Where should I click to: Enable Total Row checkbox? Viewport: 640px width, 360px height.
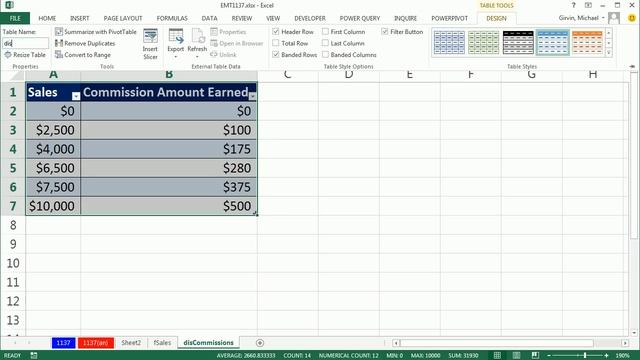(x=276, y=43)
